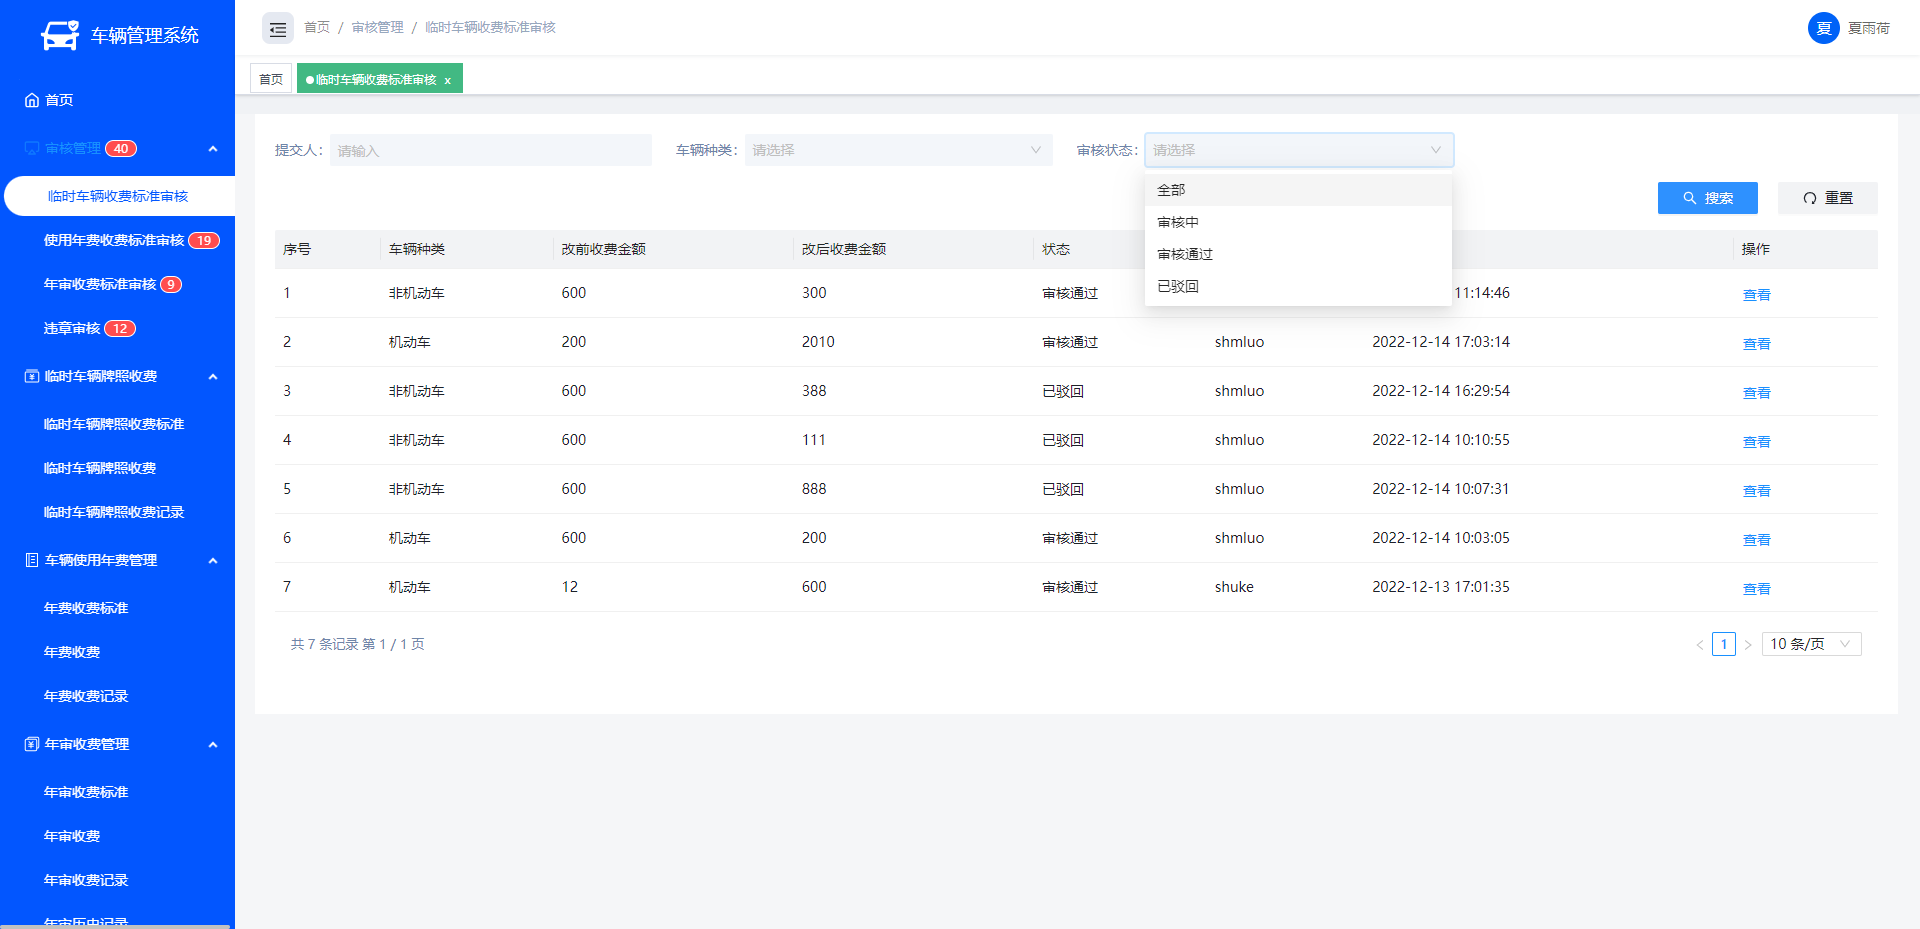Click 改后收费金额 cell 2010
1920x929 pixels.
(x=818, y=342)
